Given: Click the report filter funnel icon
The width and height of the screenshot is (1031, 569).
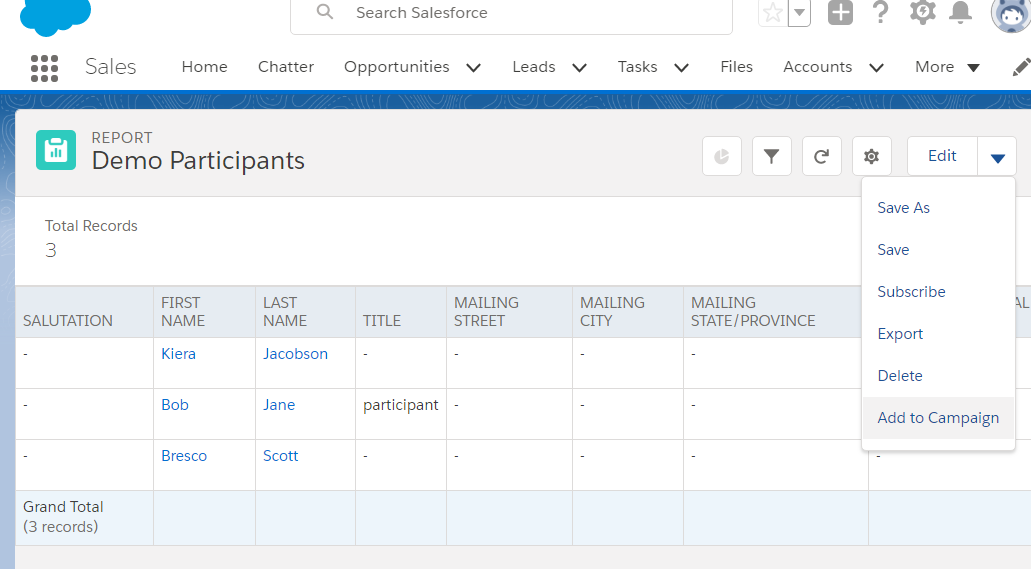Looking at the screenshot, I should [x=771, y=156].
